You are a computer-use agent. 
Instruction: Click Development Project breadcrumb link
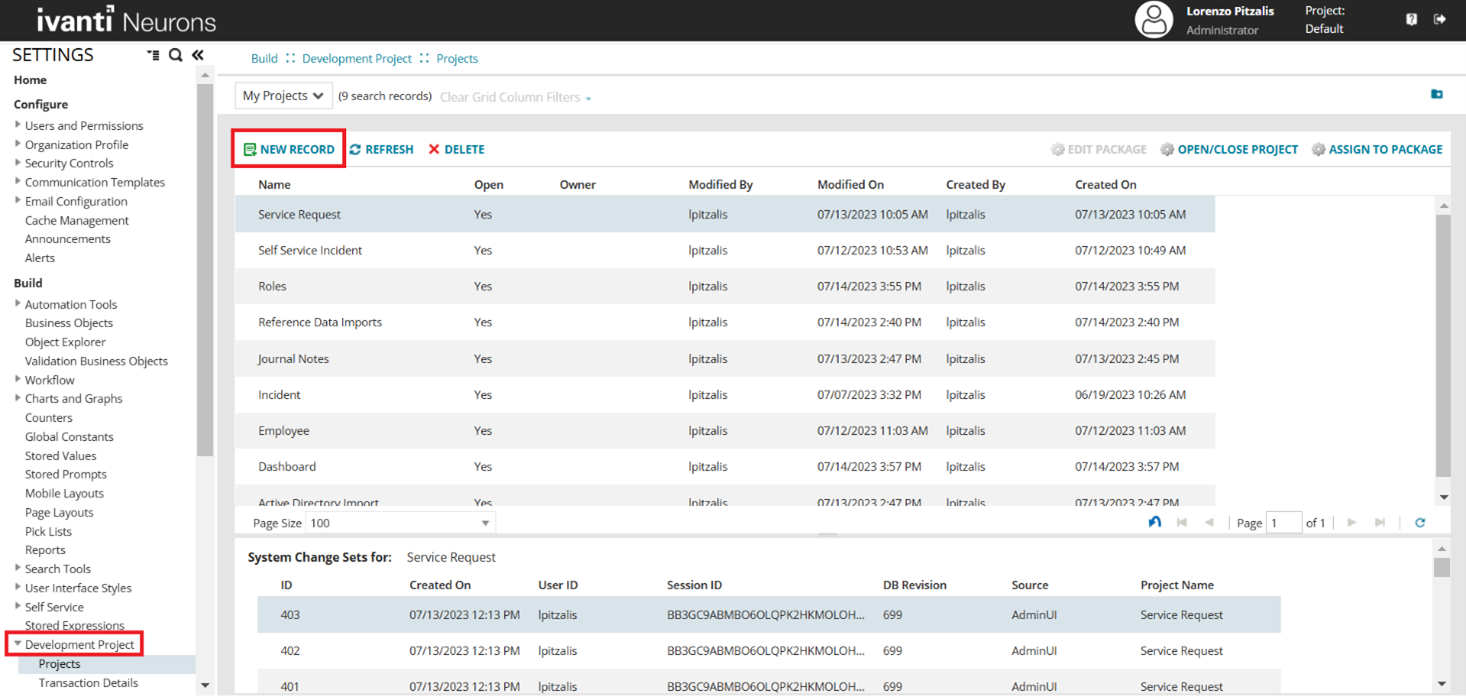pyautogui.click(x=357, y=59)
